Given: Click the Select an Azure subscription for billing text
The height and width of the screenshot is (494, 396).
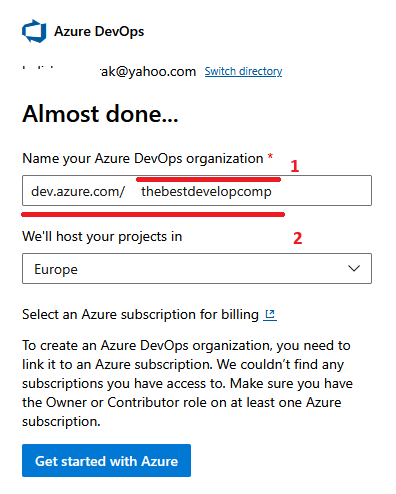Looking at the screenshot, I should point(140,315).
